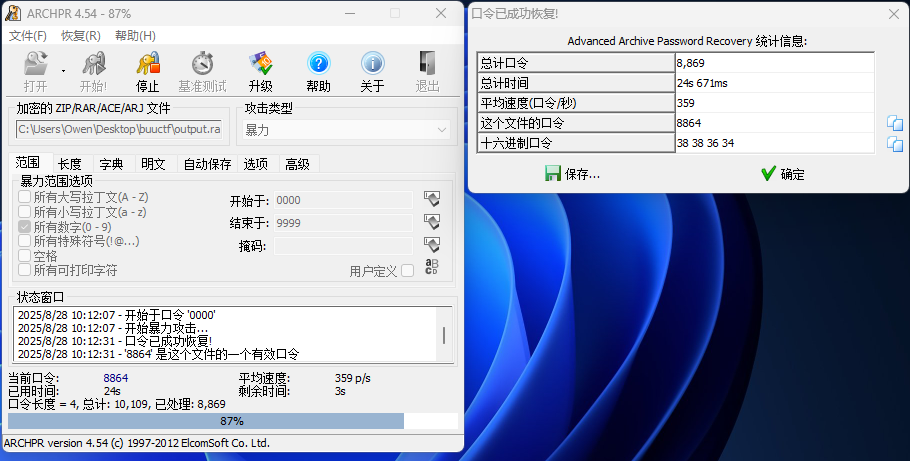The image size is (910, 461).
Task: Click the icon beside the 掩码 field
Action: 432,244
